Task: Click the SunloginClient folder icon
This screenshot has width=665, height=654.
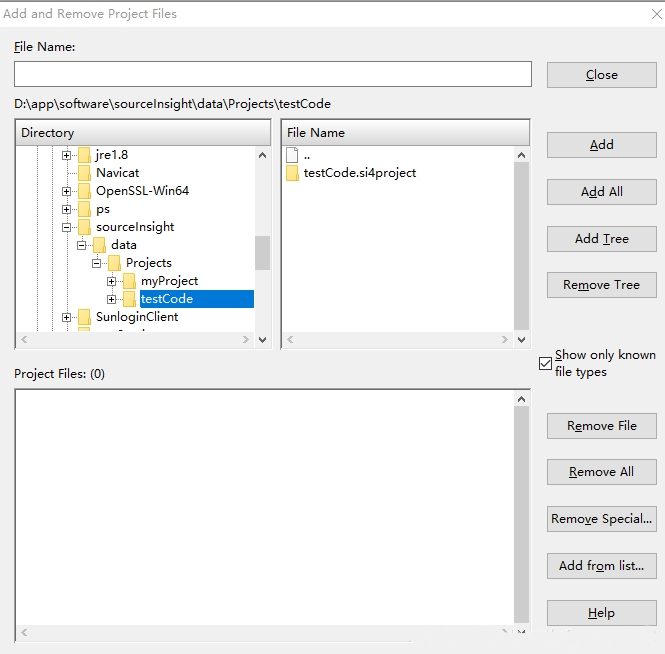Action: [x=84, y=317]
